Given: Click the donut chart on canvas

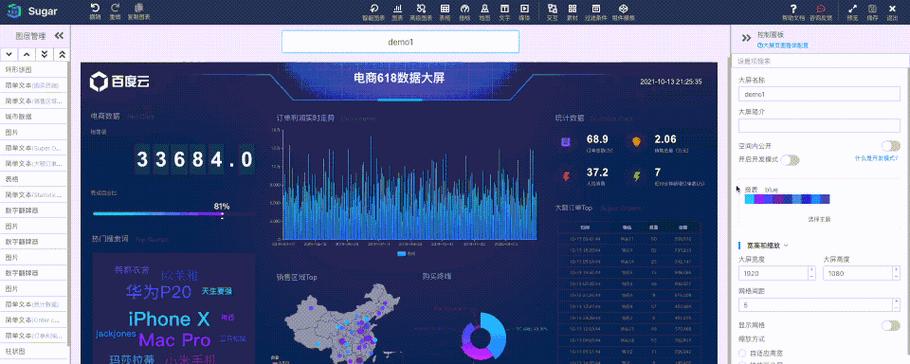Looking at the screenshot, I should pyautogui.click(x=484, y=337).
